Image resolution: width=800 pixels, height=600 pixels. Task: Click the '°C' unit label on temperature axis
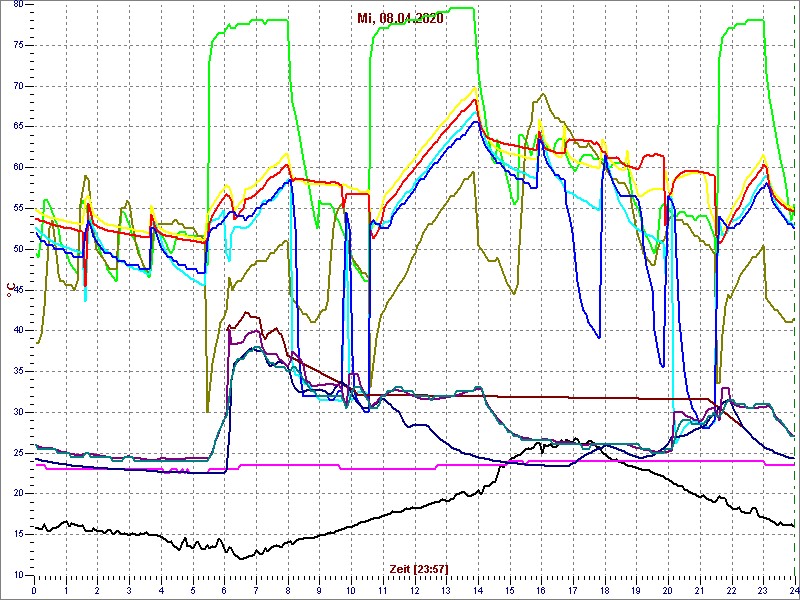coord(10,290)
